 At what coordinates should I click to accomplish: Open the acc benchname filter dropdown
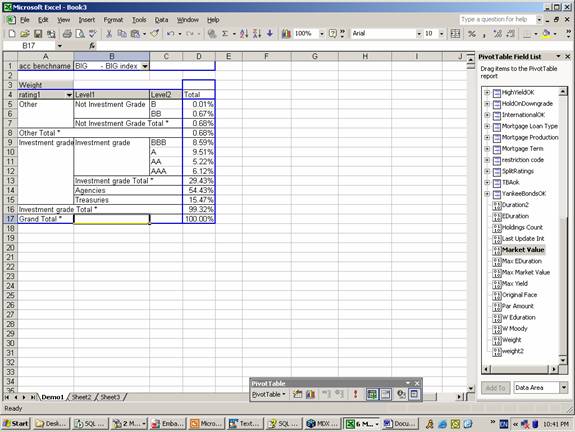click(145, 66)
